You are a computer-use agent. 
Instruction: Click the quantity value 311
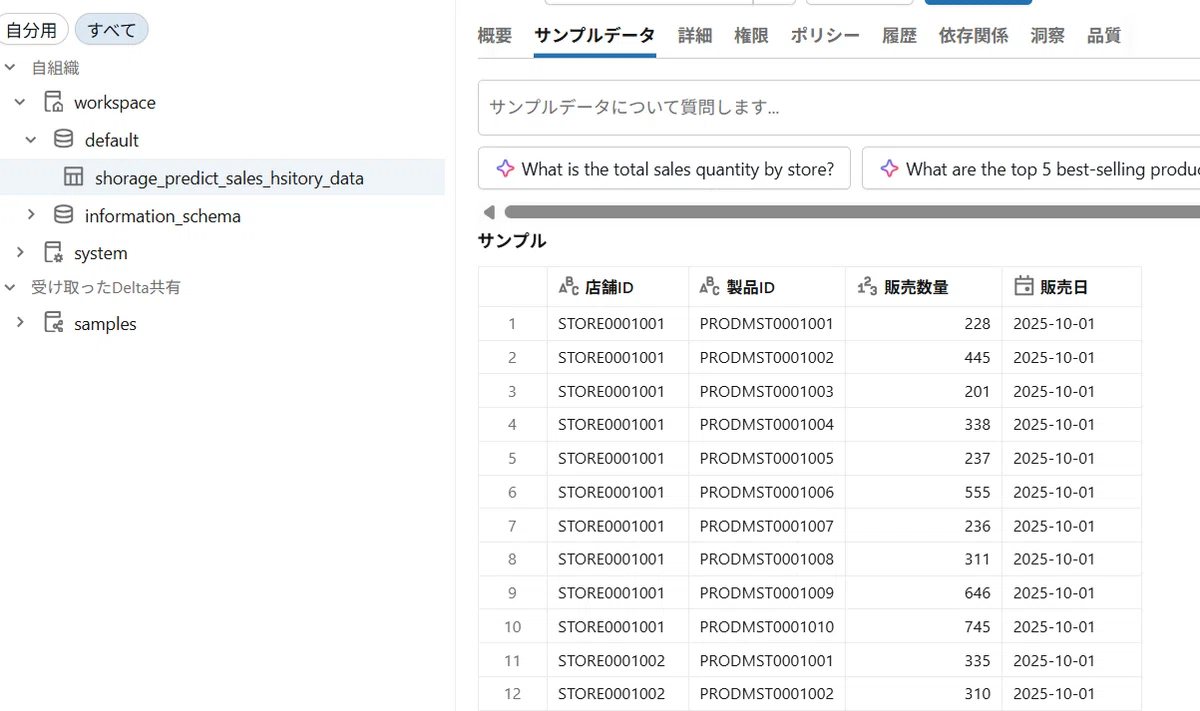point(977,559)
